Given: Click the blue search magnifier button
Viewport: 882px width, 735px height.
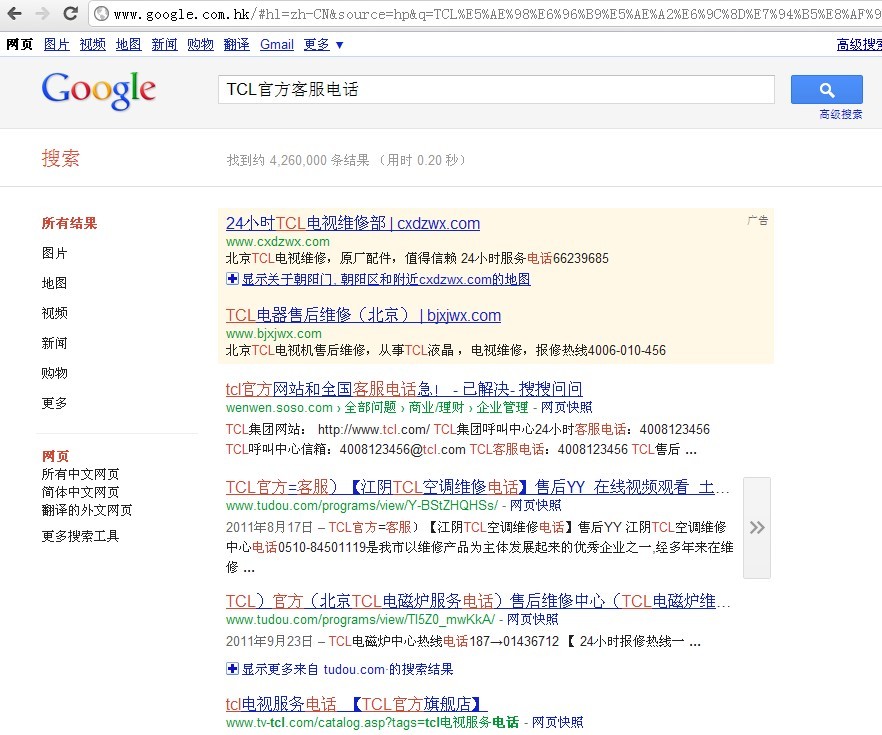Looking at the screenshot, I should pos(826,89).
